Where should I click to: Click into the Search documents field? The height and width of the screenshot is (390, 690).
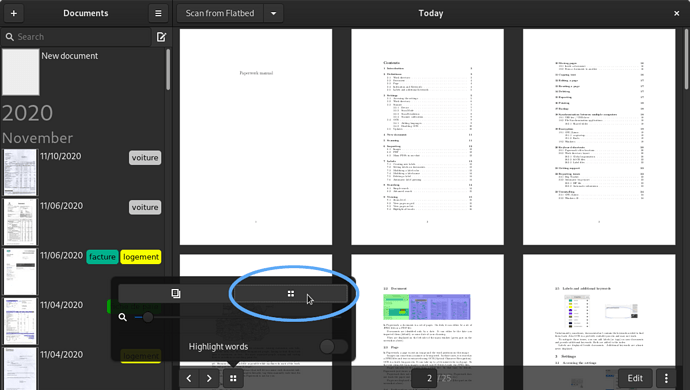[76, 37]
